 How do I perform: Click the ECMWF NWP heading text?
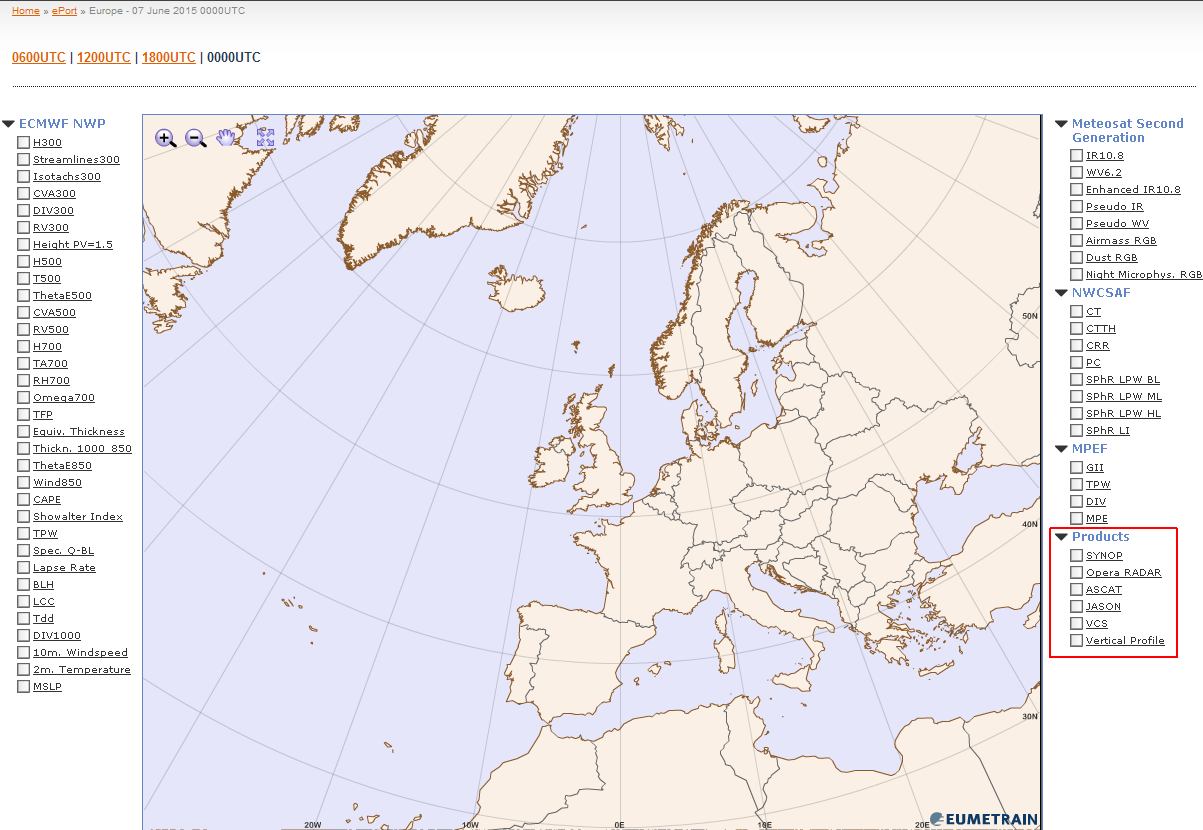pyautogui.click(x=62, y=124)
